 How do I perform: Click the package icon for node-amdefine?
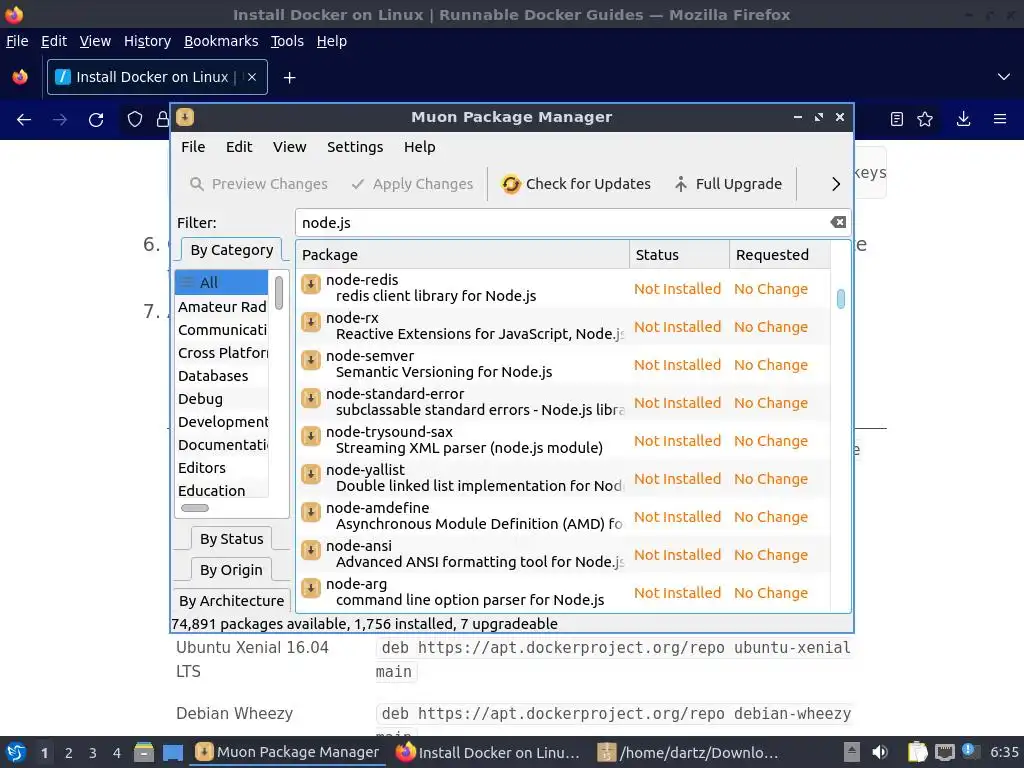311,511
